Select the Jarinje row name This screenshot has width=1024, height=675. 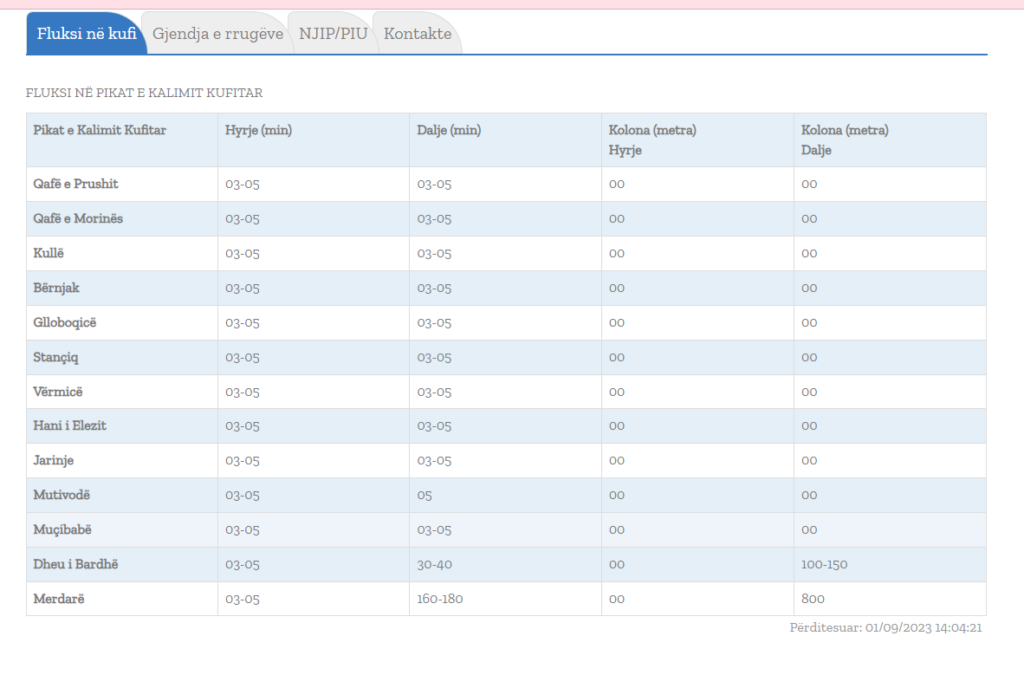(54, 460)
